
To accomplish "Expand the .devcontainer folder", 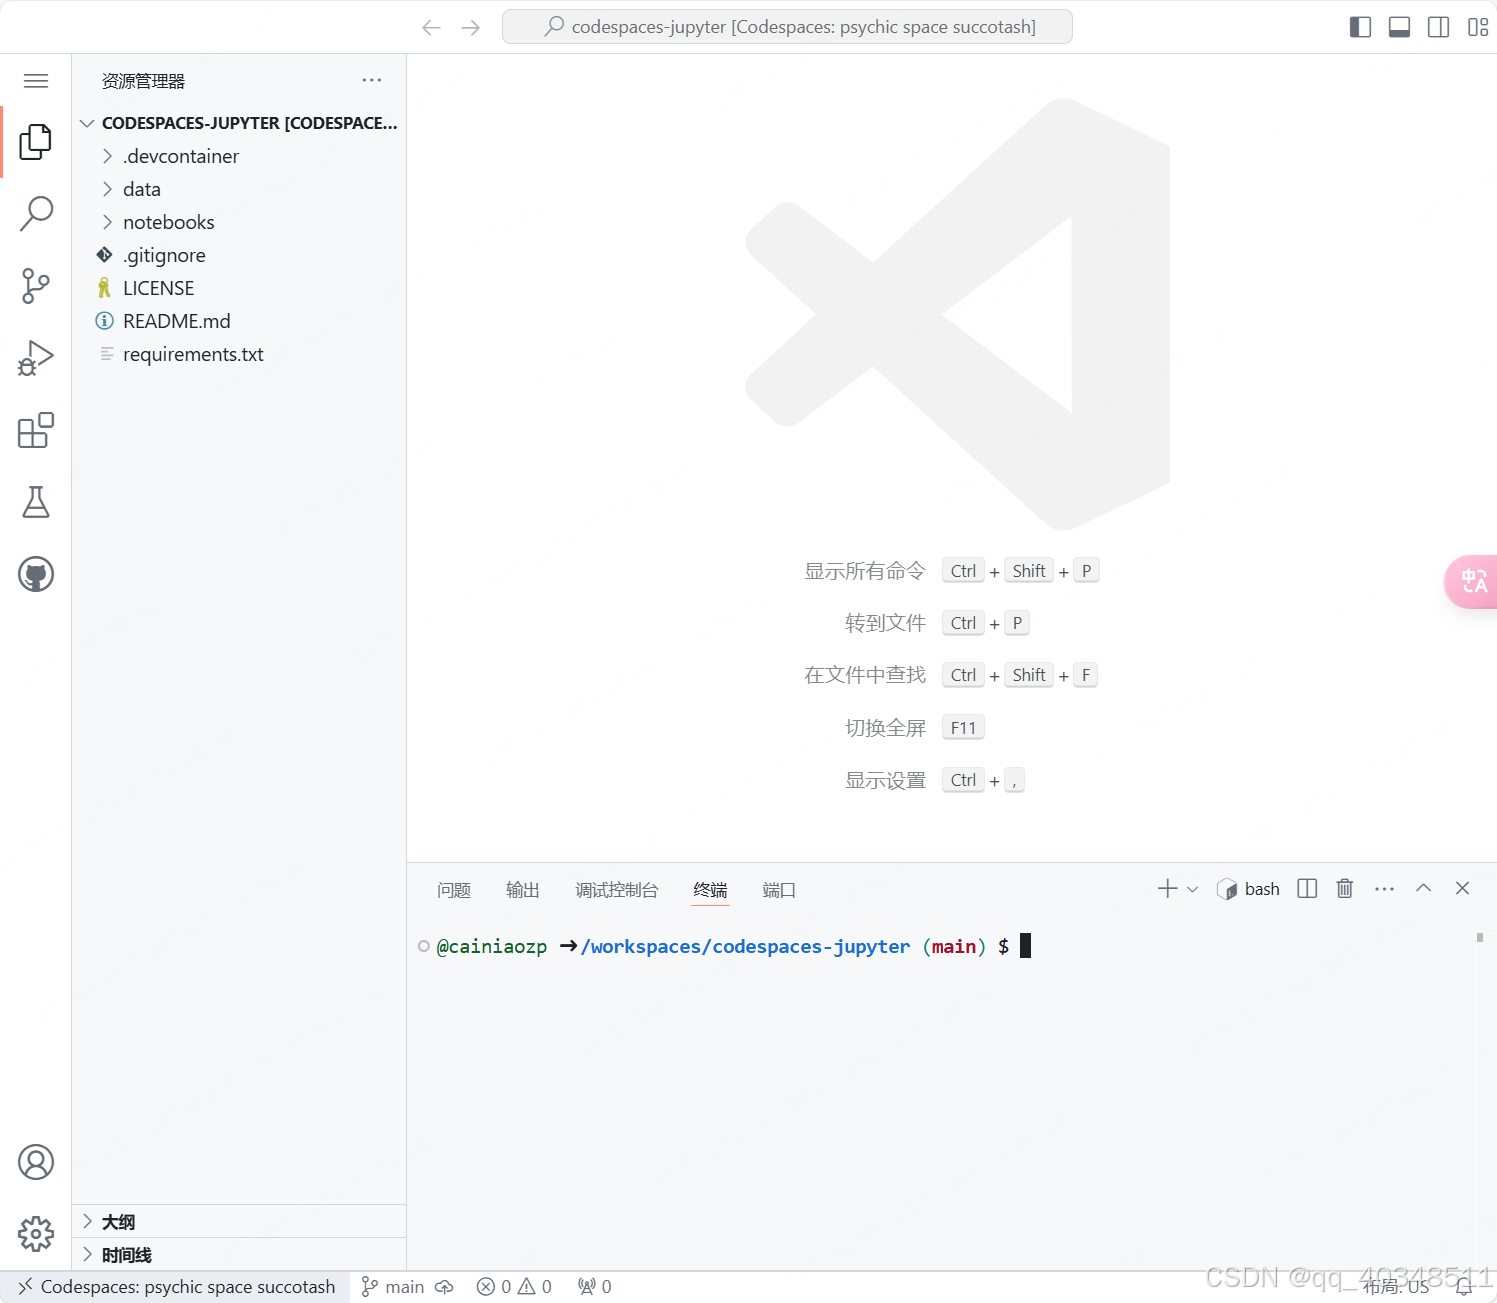I will click(239, 156).
